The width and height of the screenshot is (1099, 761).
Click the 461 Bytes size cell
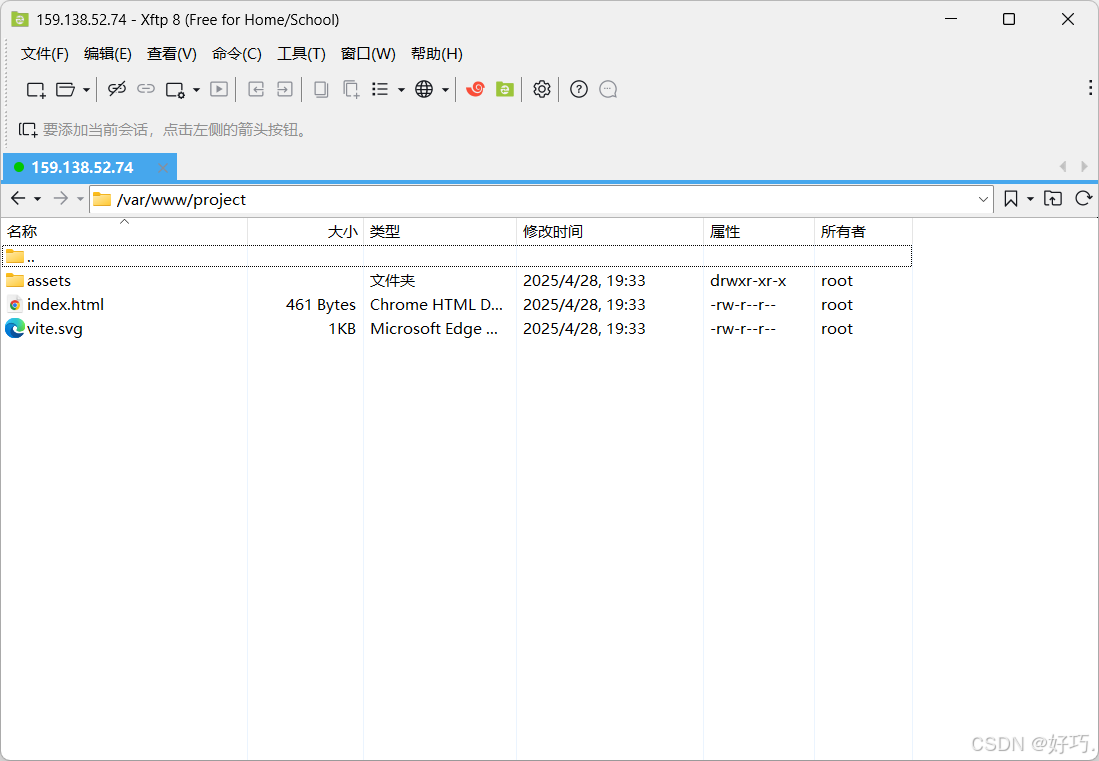point(321,305)
